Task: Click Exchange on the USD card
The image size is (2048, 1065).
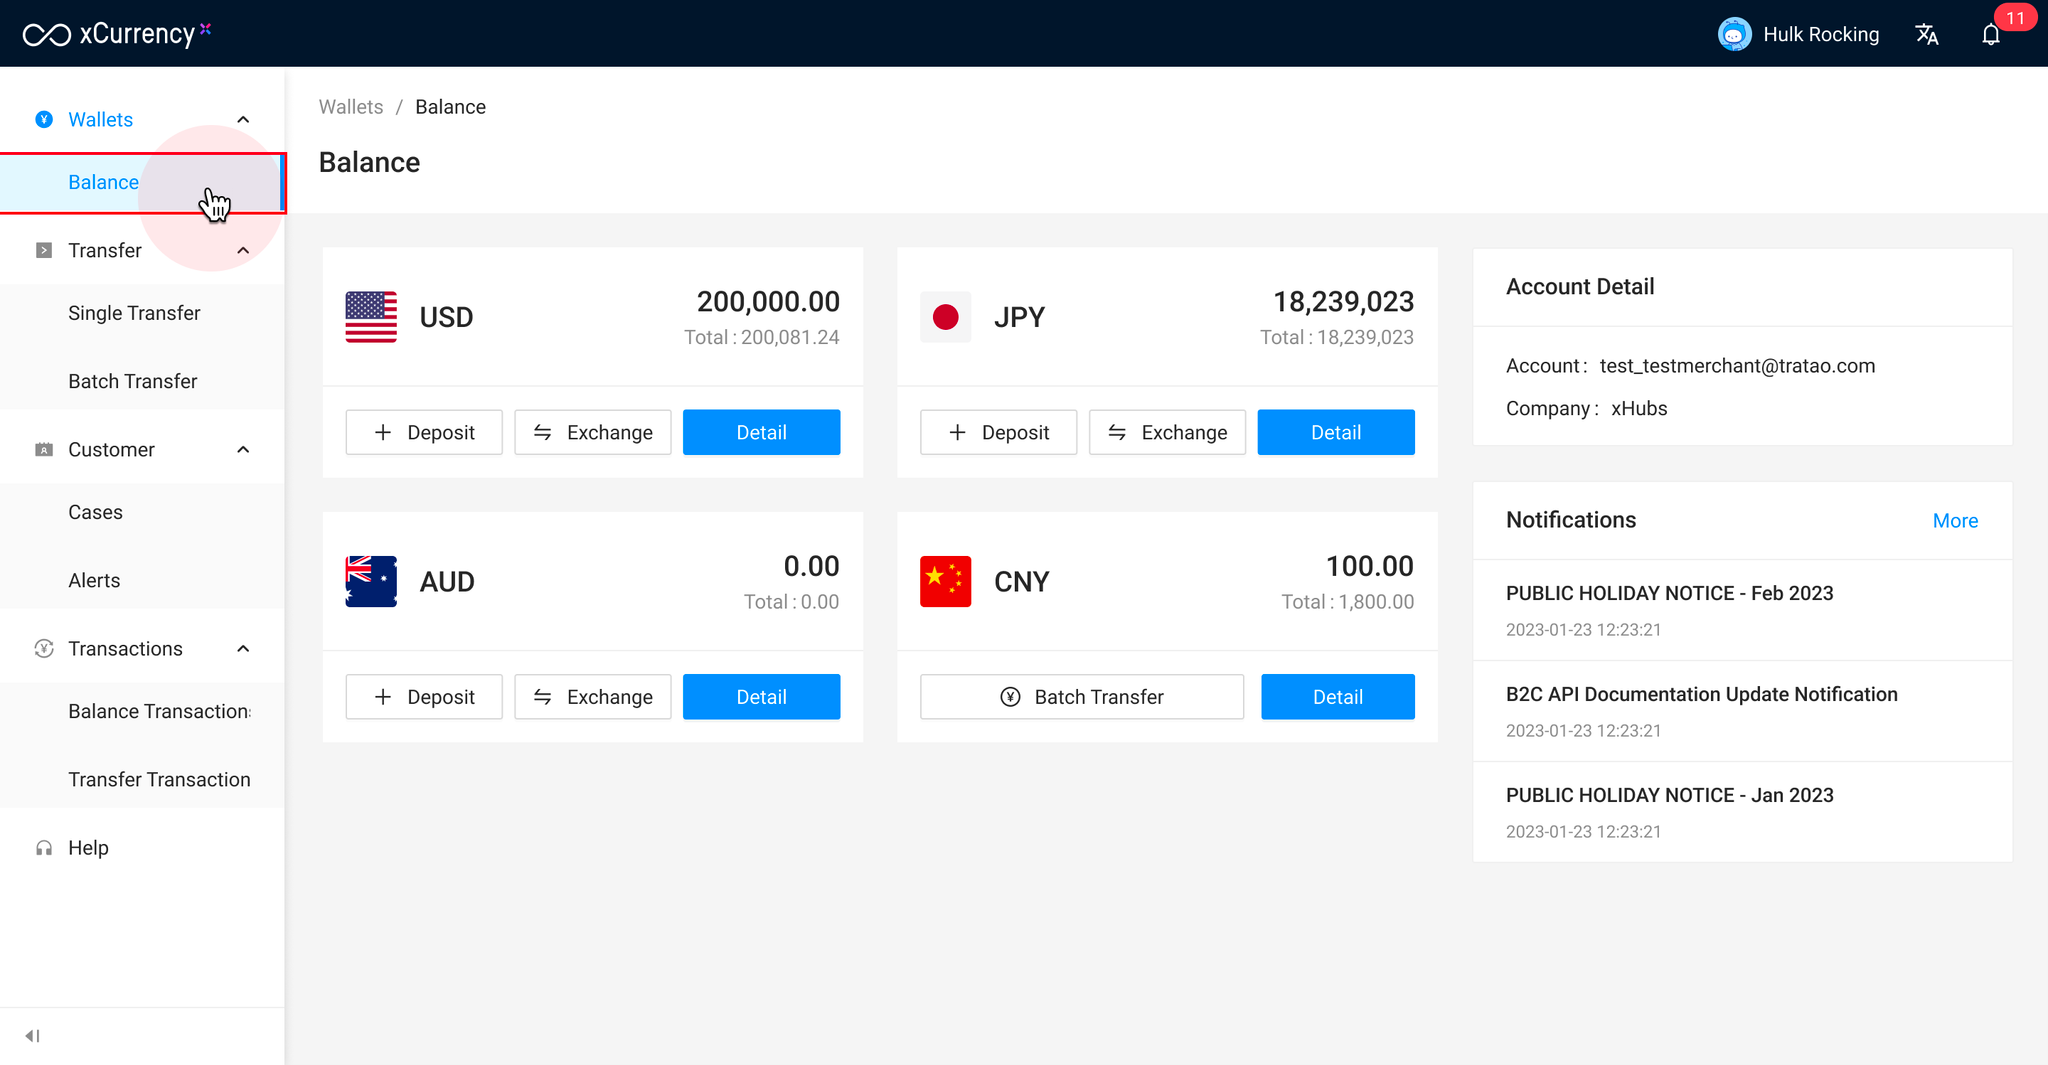Action: click(x=593, y=432)
